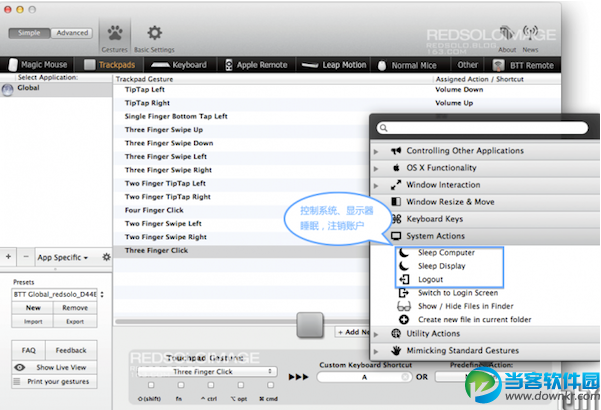Open the App Specific dropdown
This screenshot has height=410, width=601.
coord(63,257)
